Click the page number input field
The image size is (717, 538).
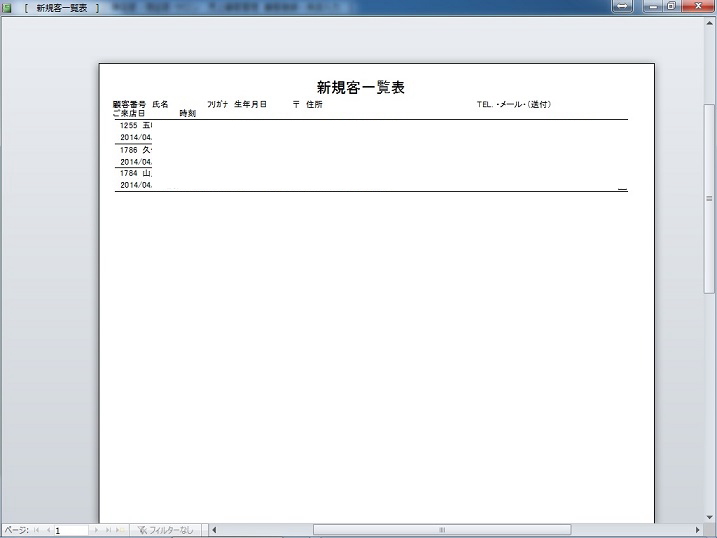click(x=71, y=530)
